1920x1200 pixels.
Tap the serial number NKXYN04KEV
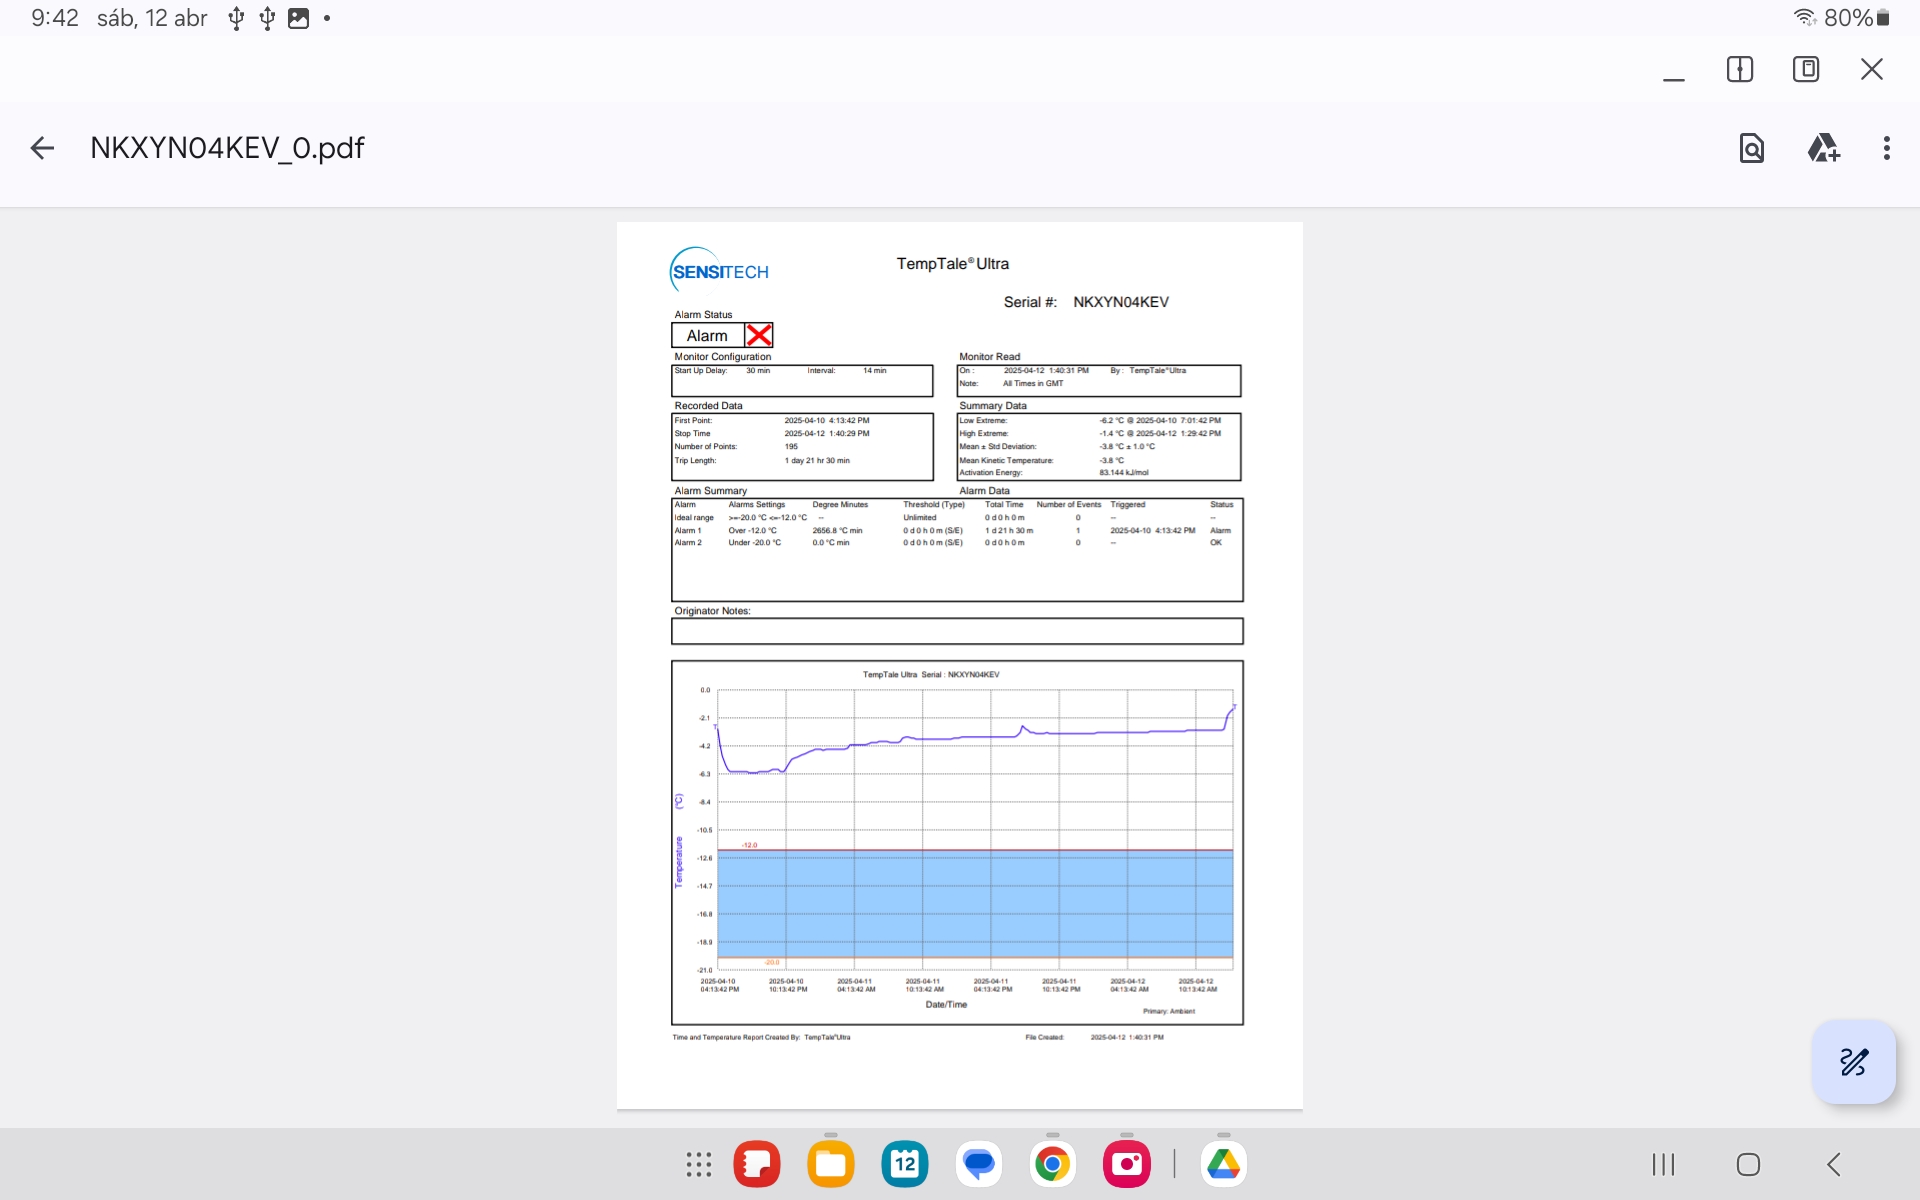[x=1121, y=302]
